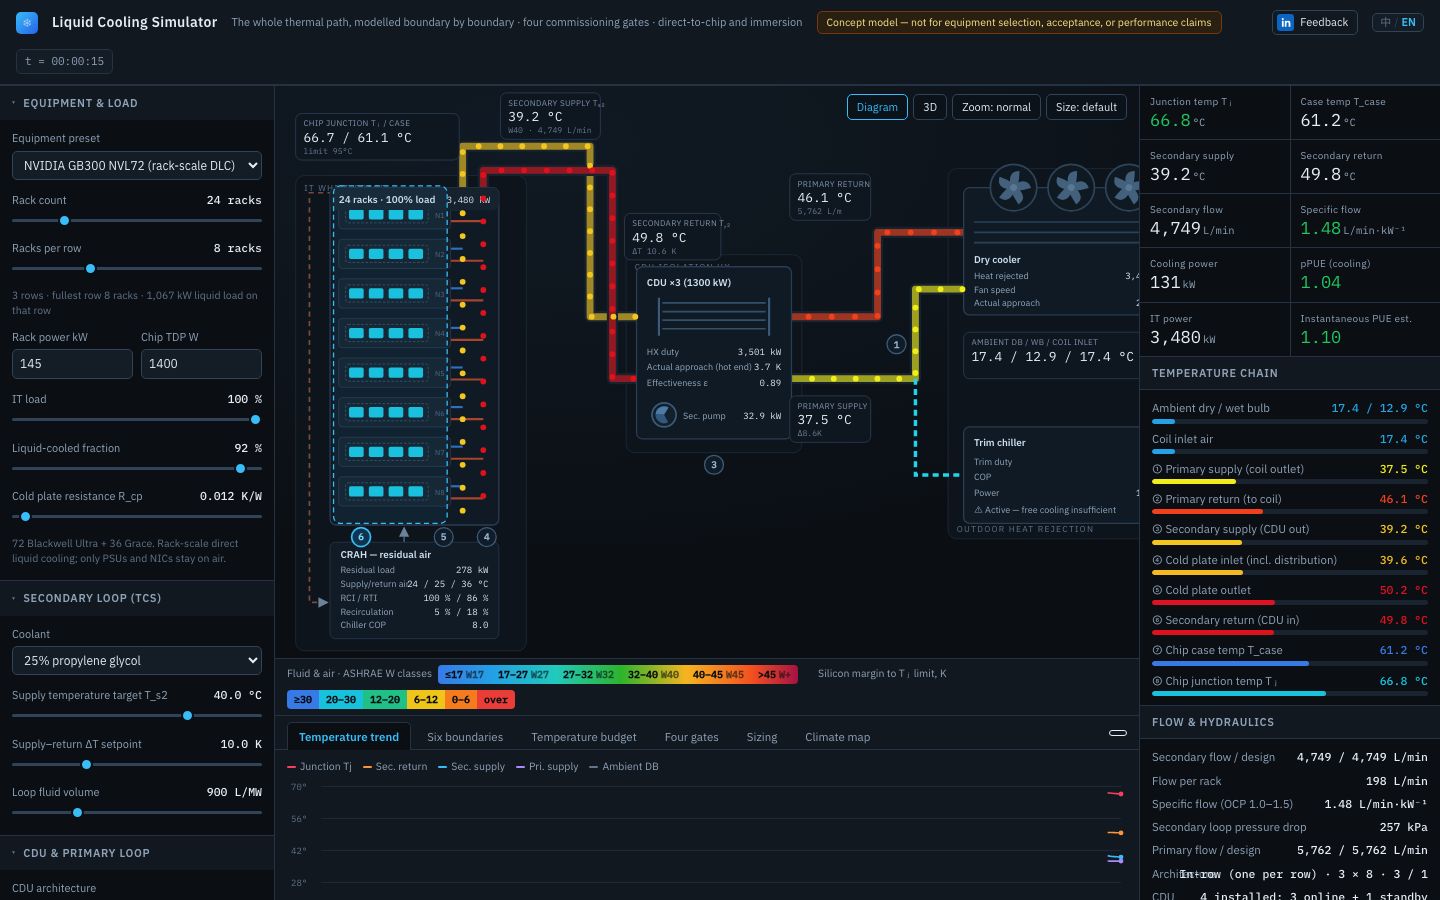The width and height of the screenshot is (1440, 900).
Task: Click the simulation time t = 00:00:15 button
Action: pyautogui.click(x=64, y=61)
